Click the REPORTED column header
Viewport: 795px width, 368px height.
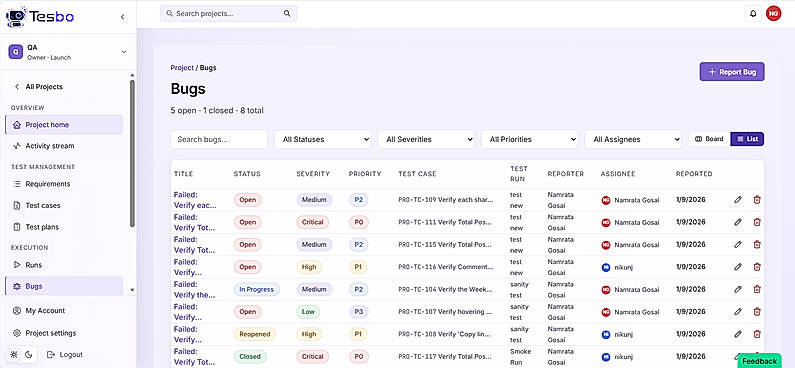pos(694,174)
